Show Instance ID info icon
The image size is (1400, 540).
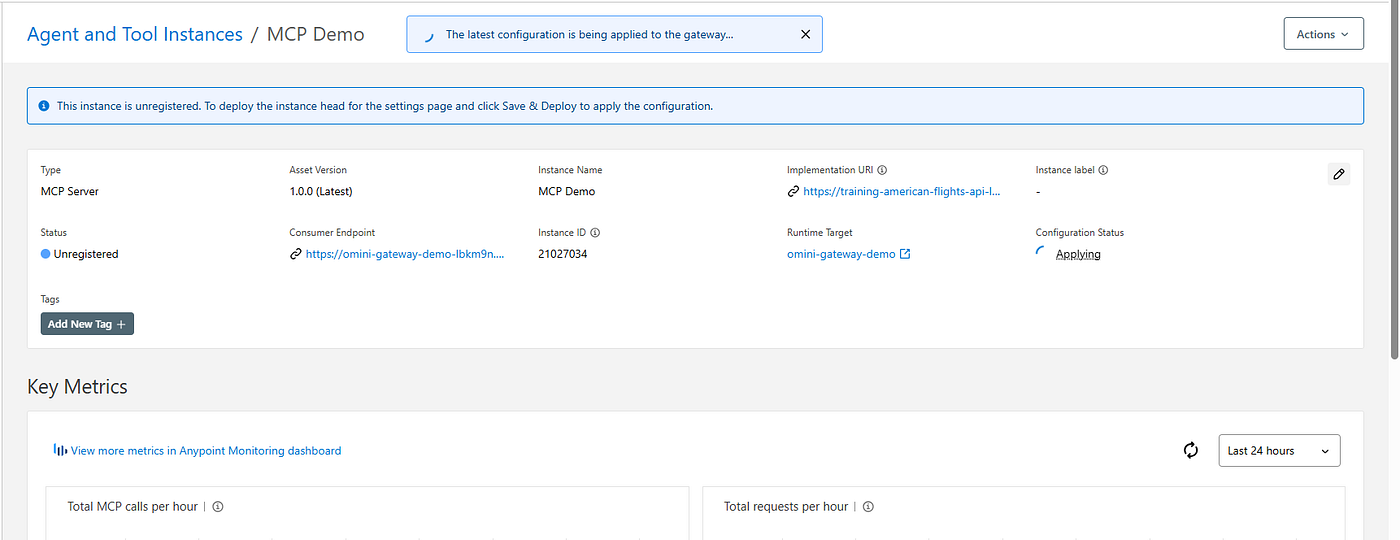point(595,233)
